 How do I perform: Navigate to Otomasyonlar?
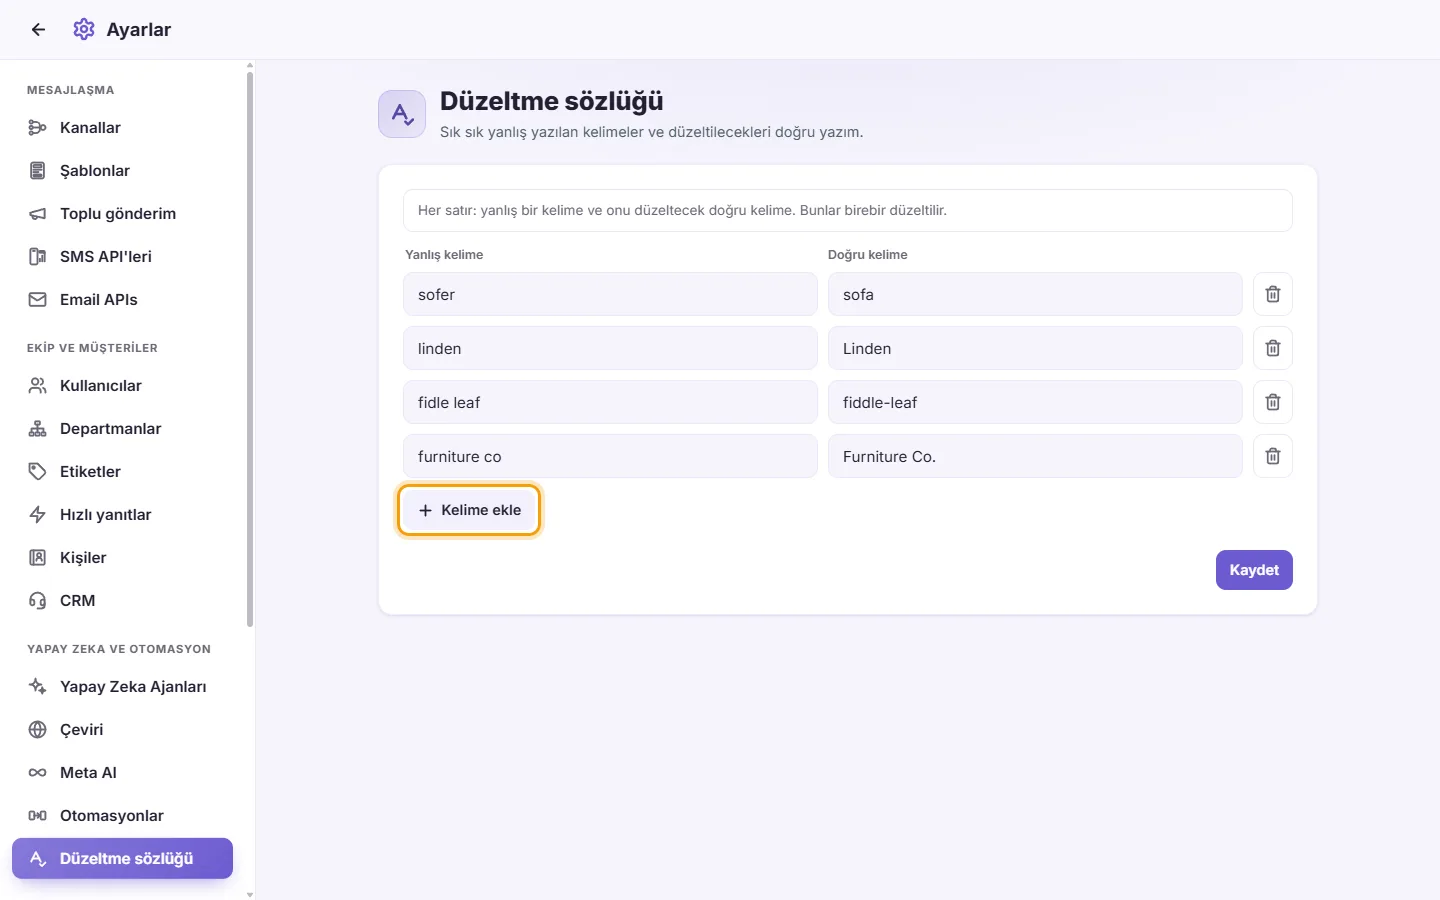pos(122,816)
